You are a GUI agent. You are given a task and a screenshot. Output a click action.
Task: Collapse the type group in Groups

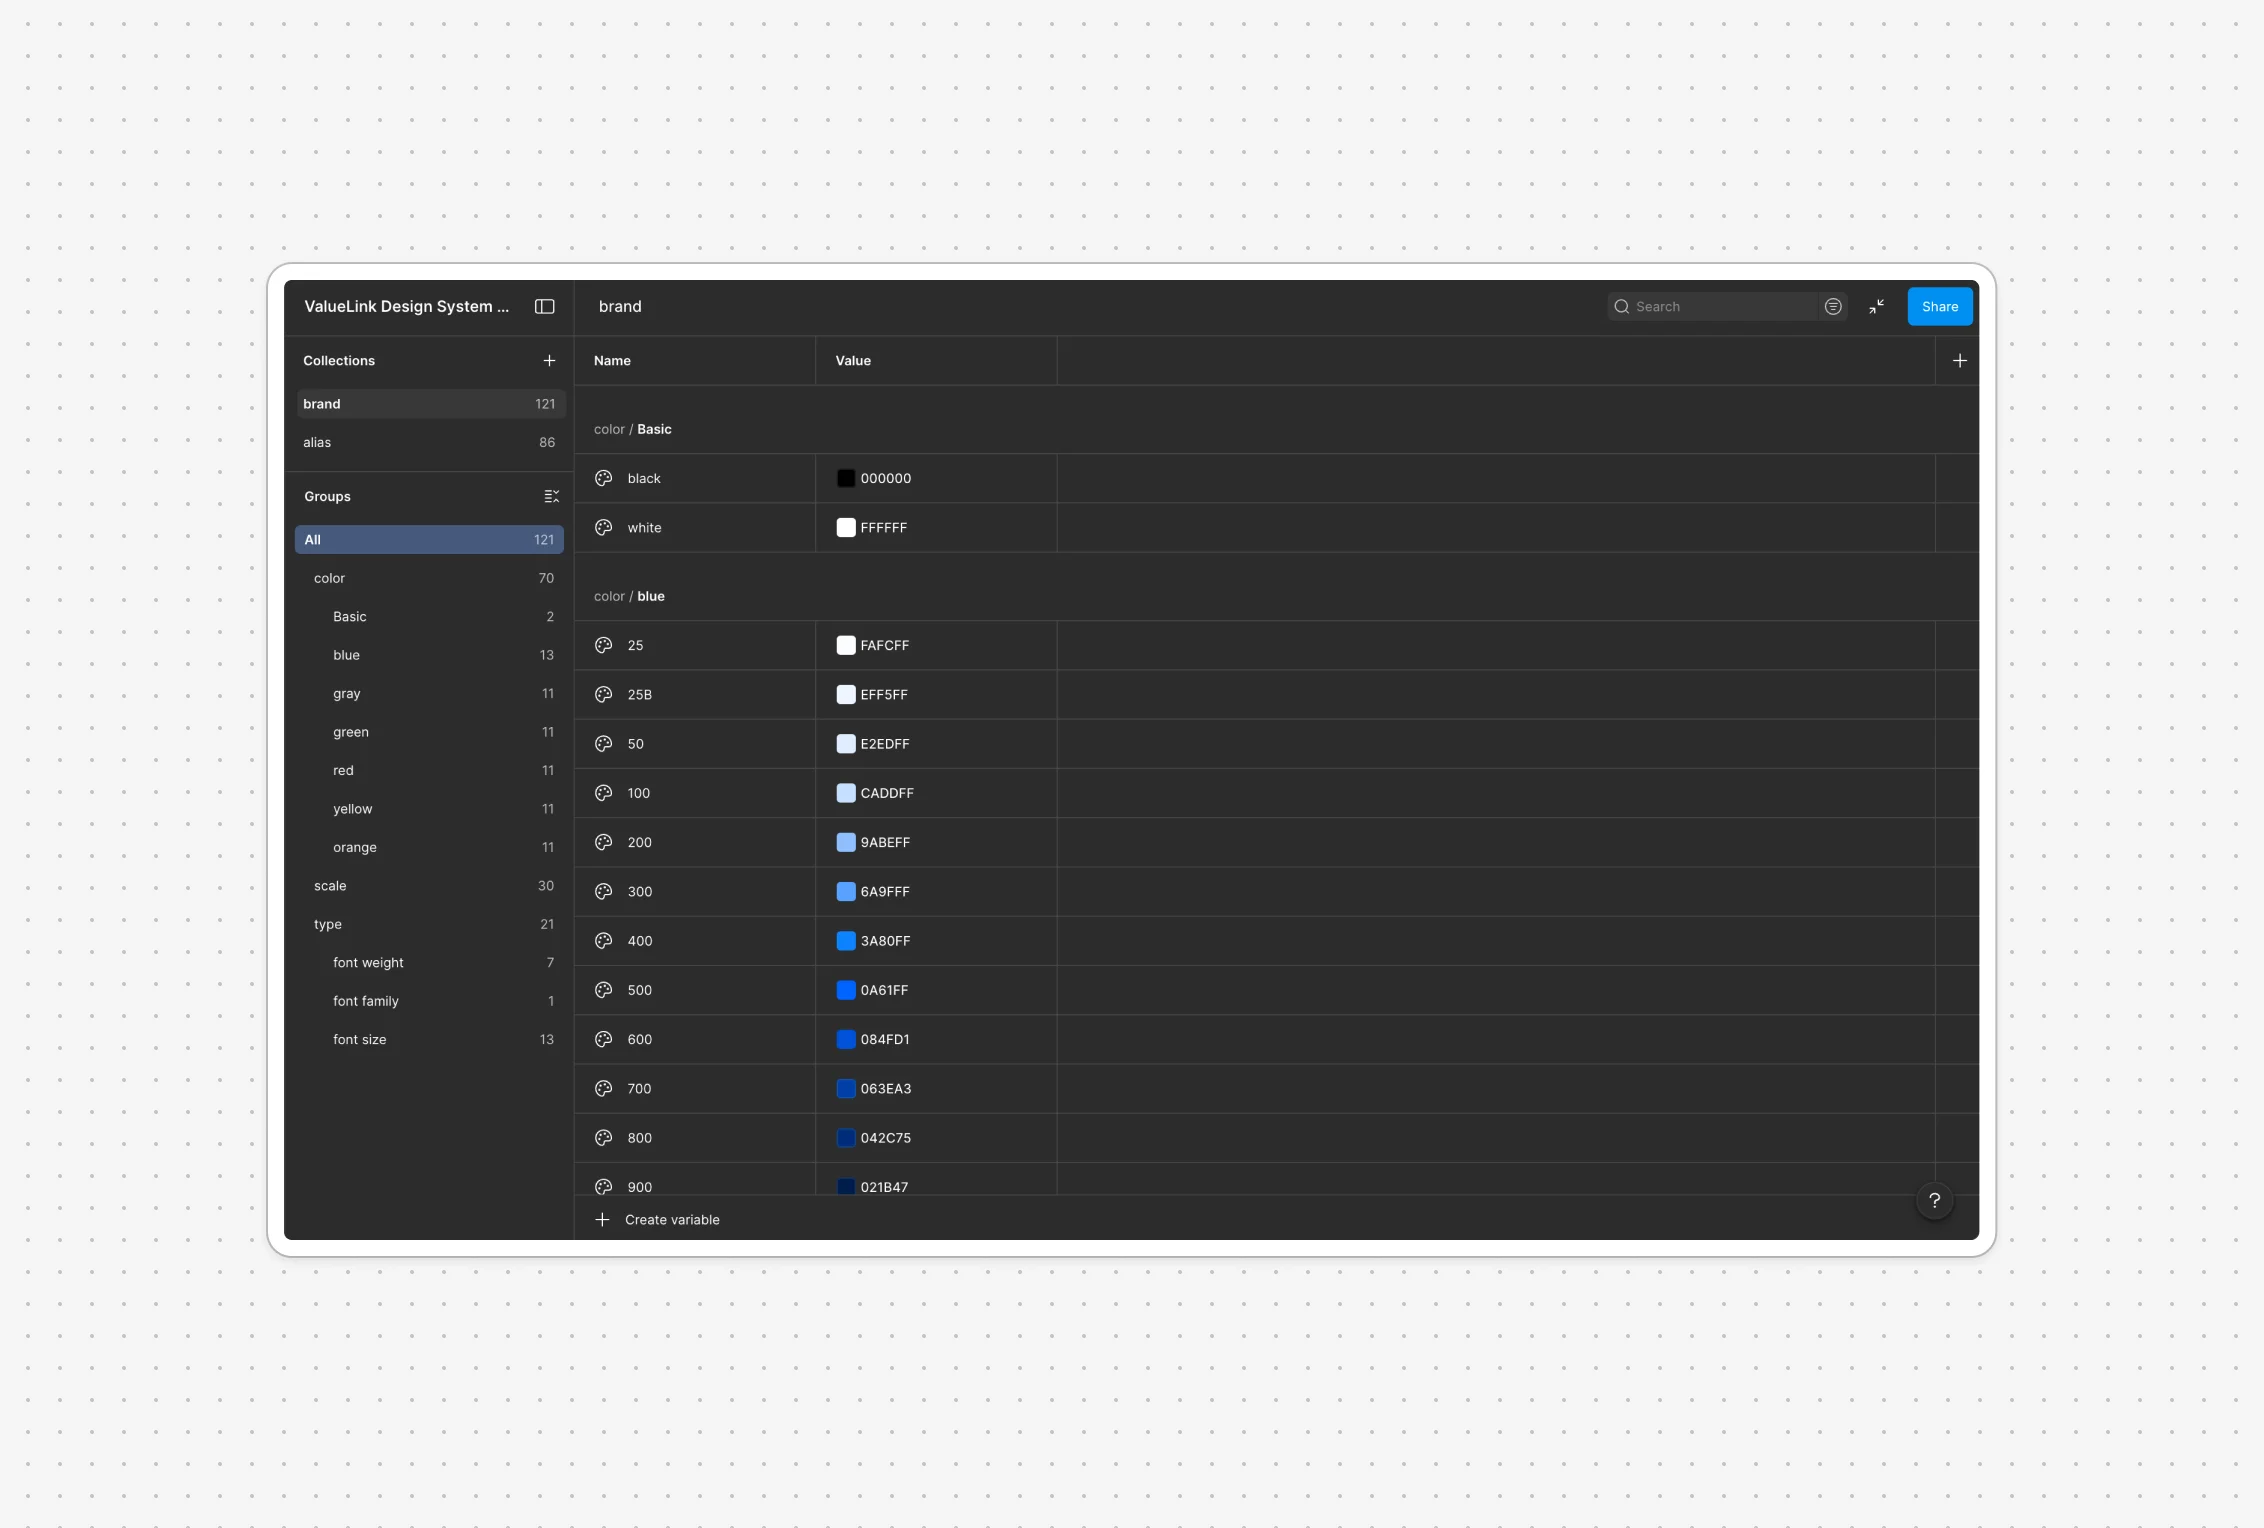tap(328, 924)
